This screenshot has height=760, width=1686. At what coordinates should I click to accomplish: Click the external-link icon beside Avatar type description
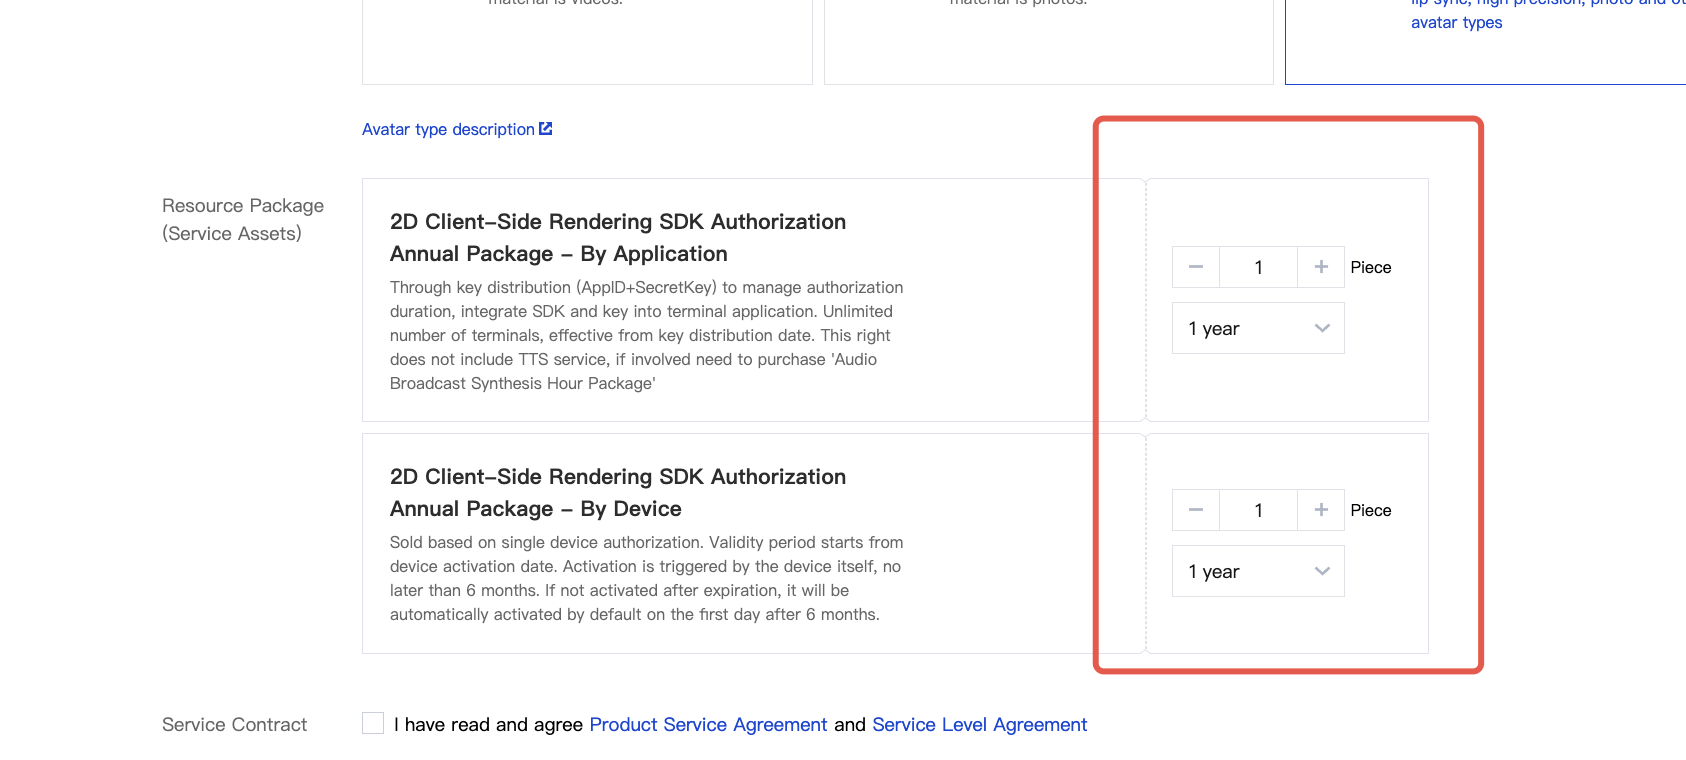click(x=546, y=129)
